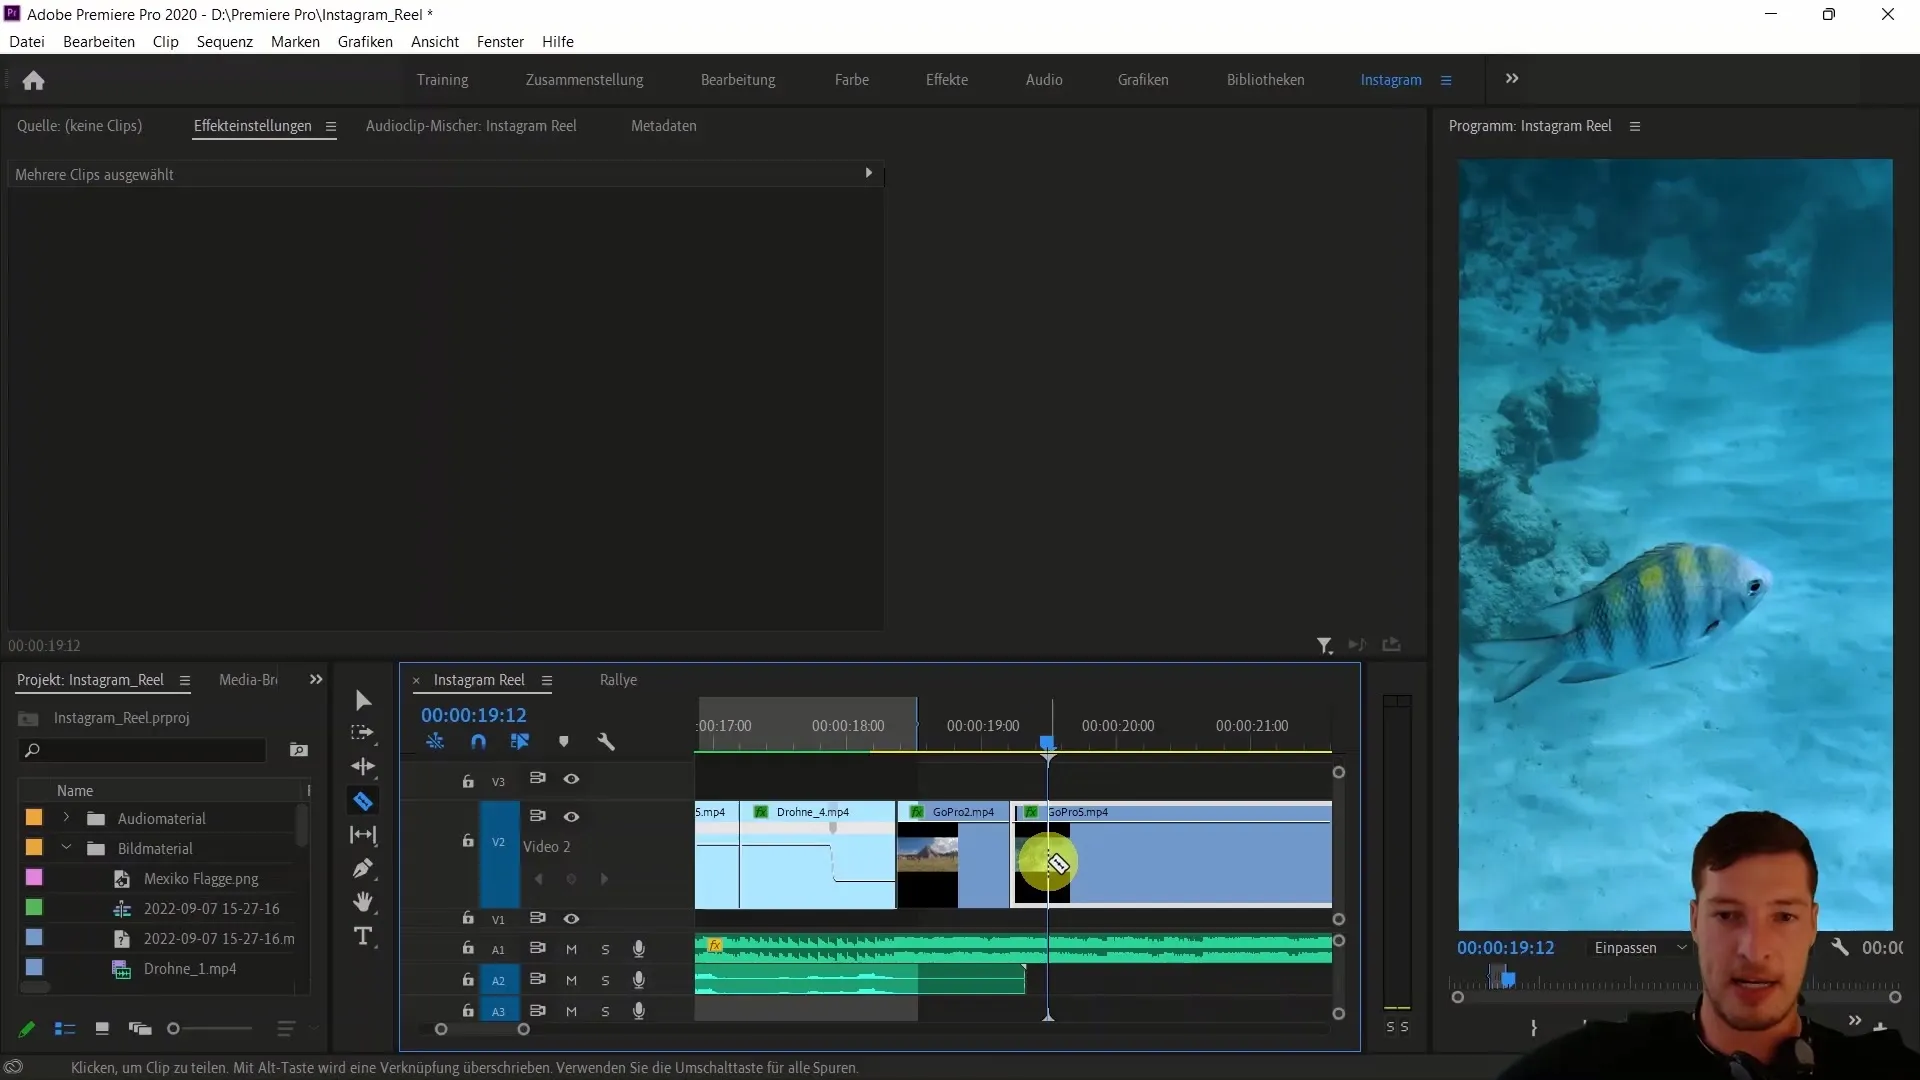The height and width of the screenshot is (1080, 1920).
Task: Open program monitor settings wrench
Action: coord(1840,947)
